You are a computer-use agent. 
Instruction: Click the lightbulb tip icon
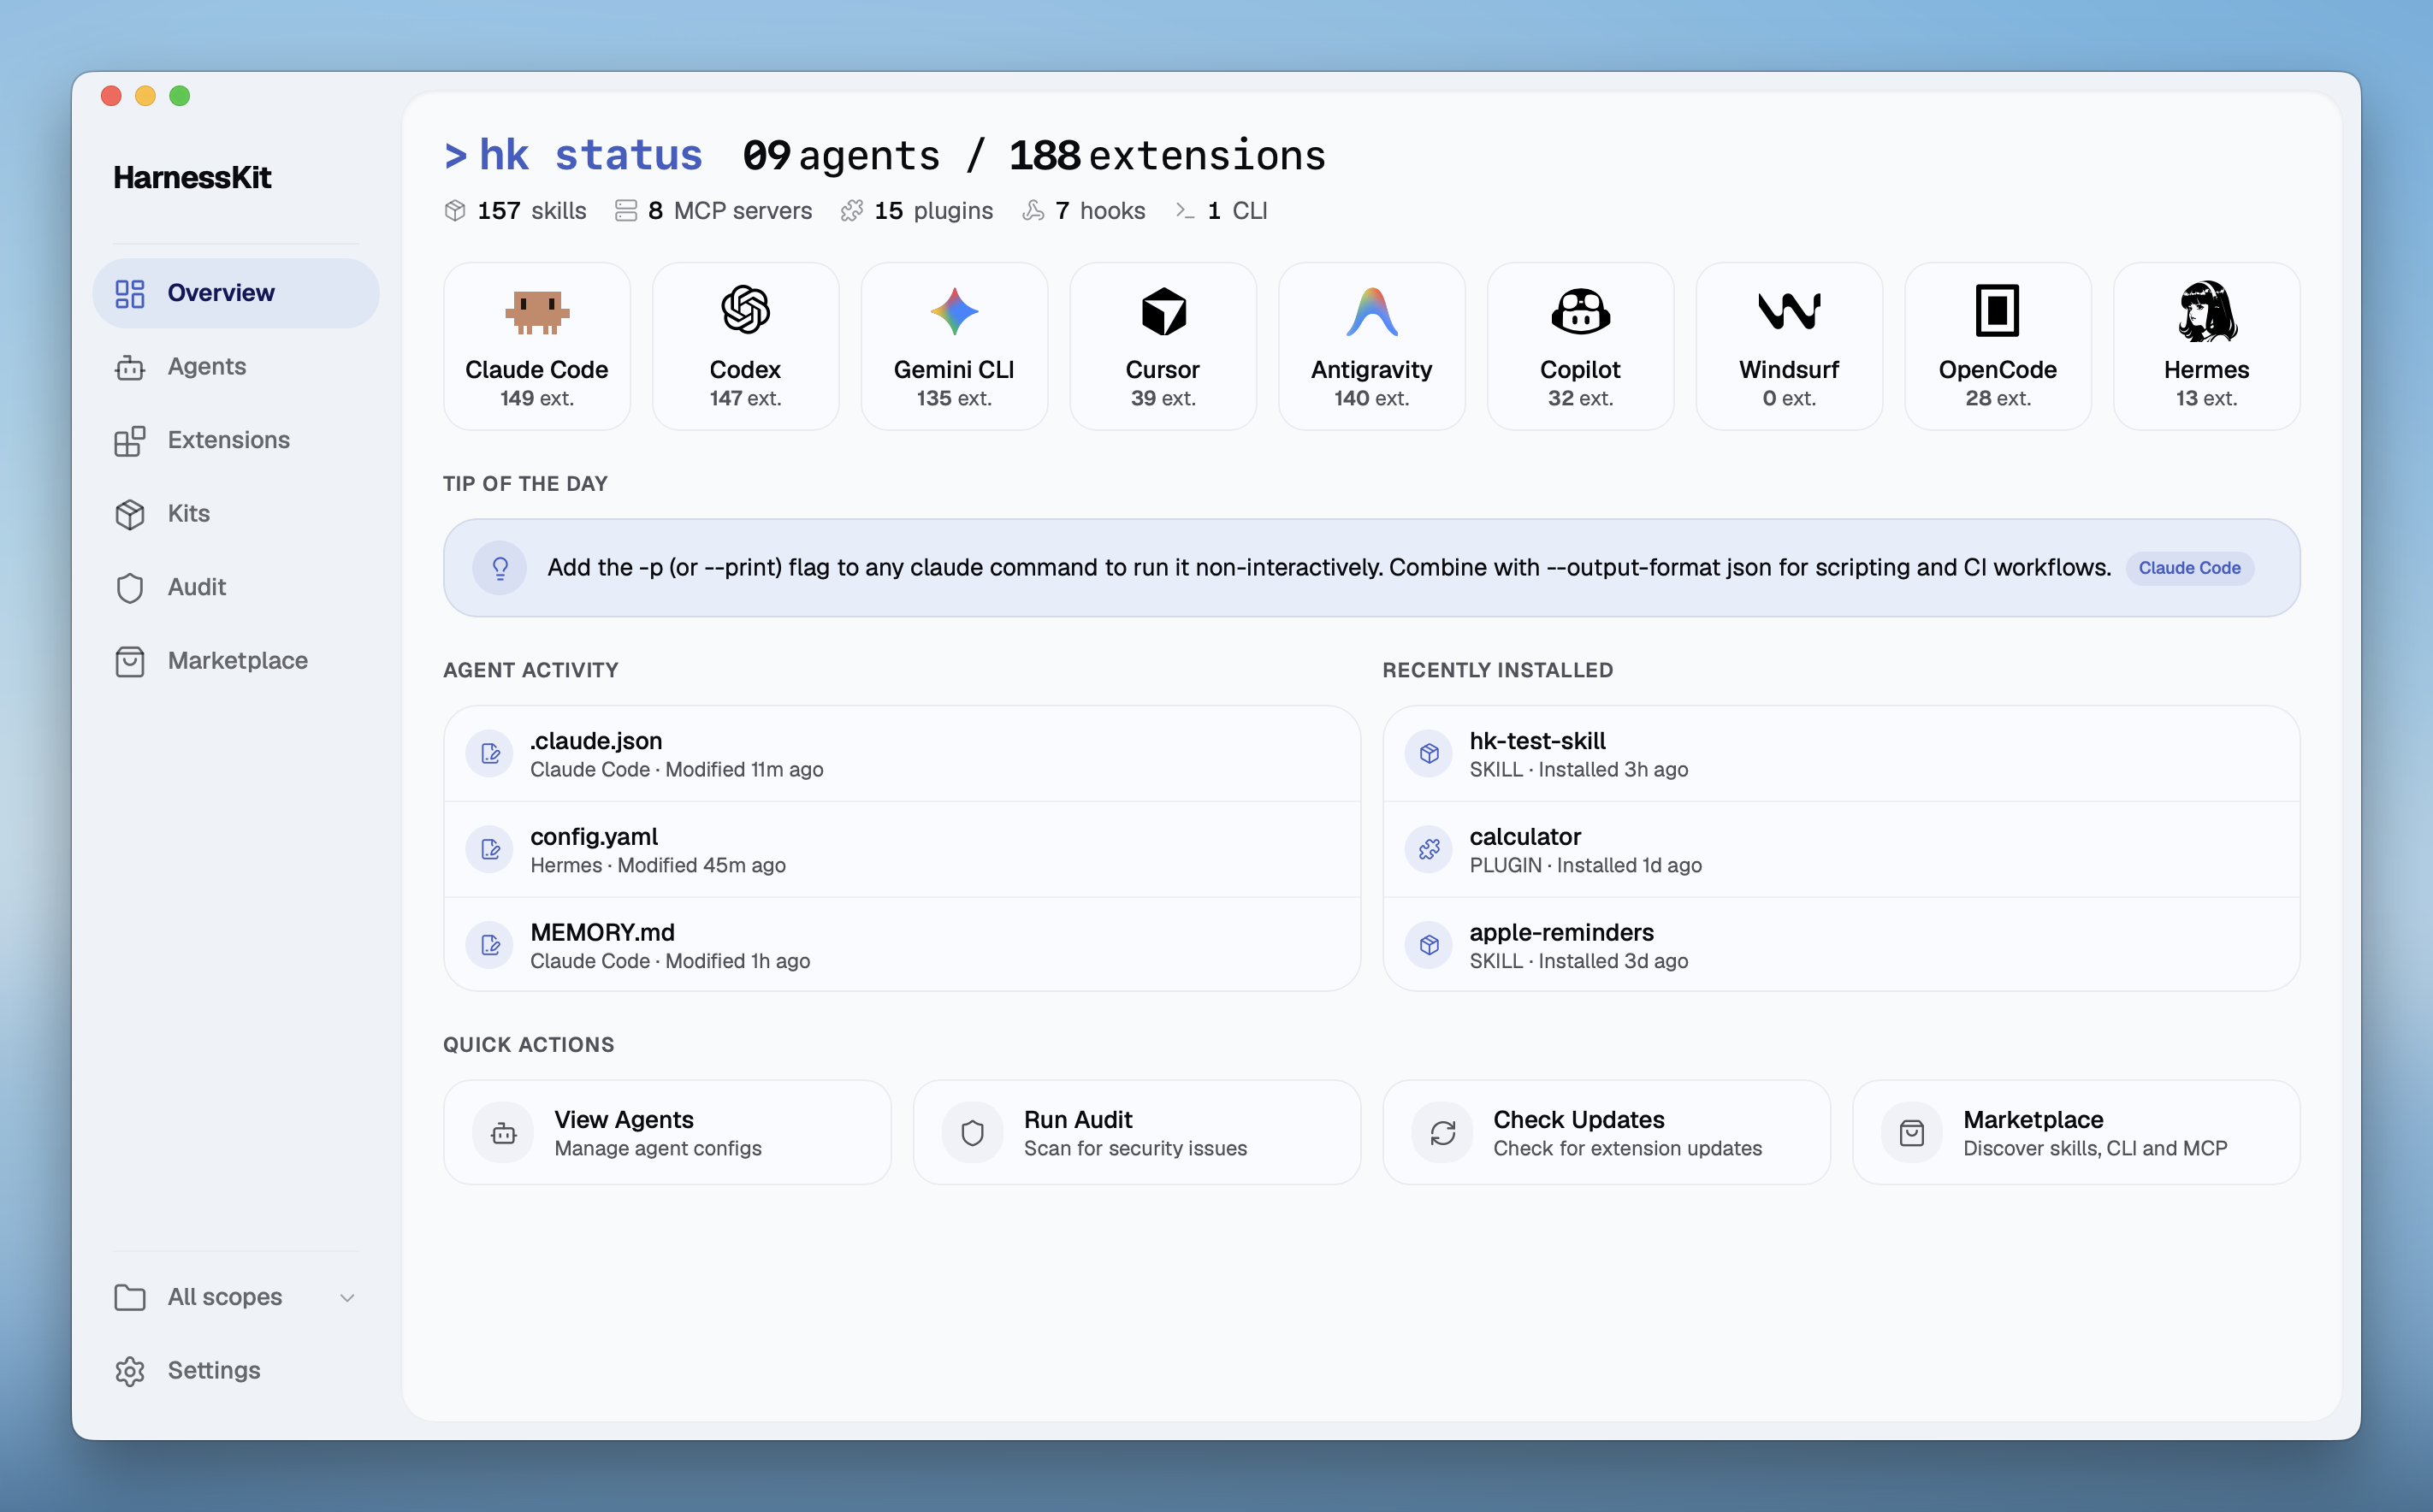500,568
